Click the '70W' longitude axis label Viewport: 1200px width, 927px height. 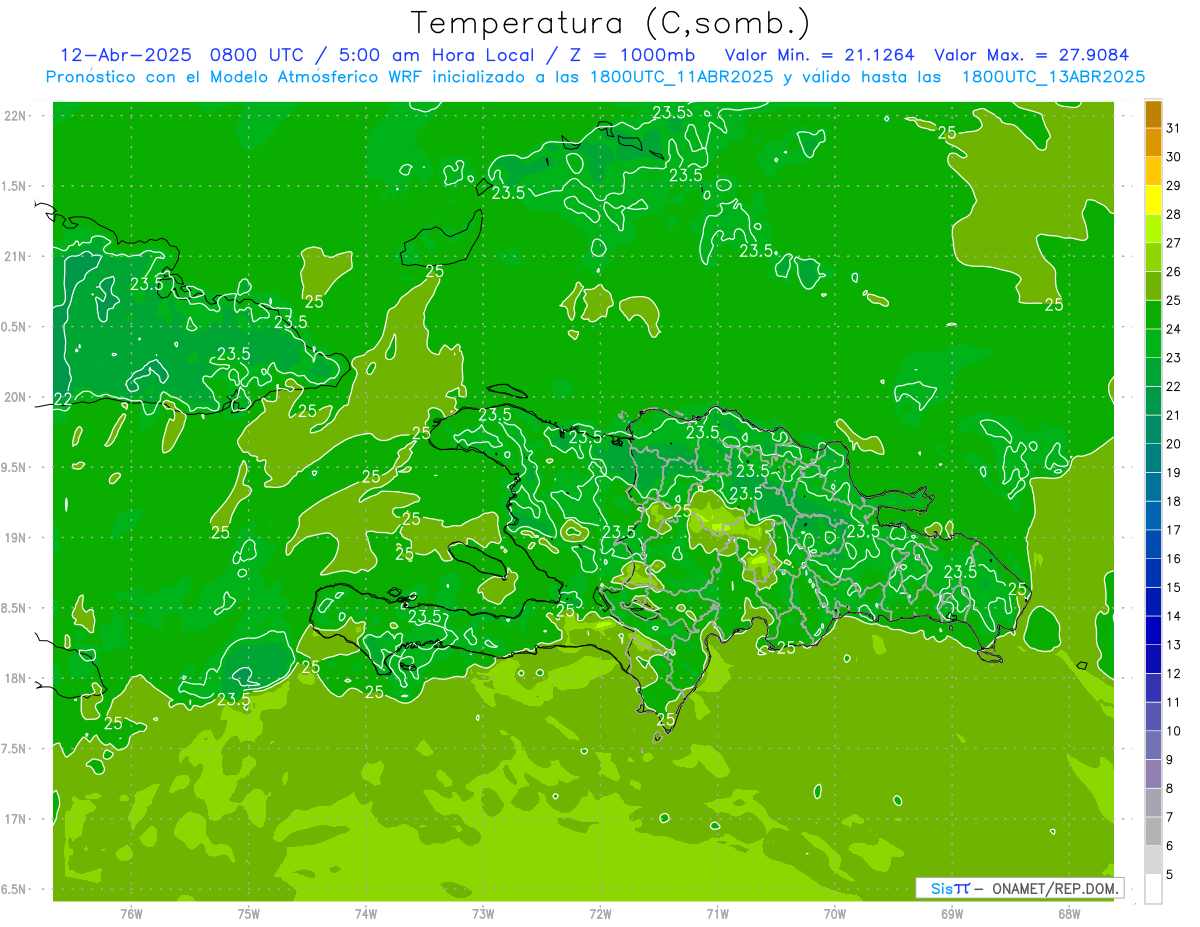(x=835, y=914)
